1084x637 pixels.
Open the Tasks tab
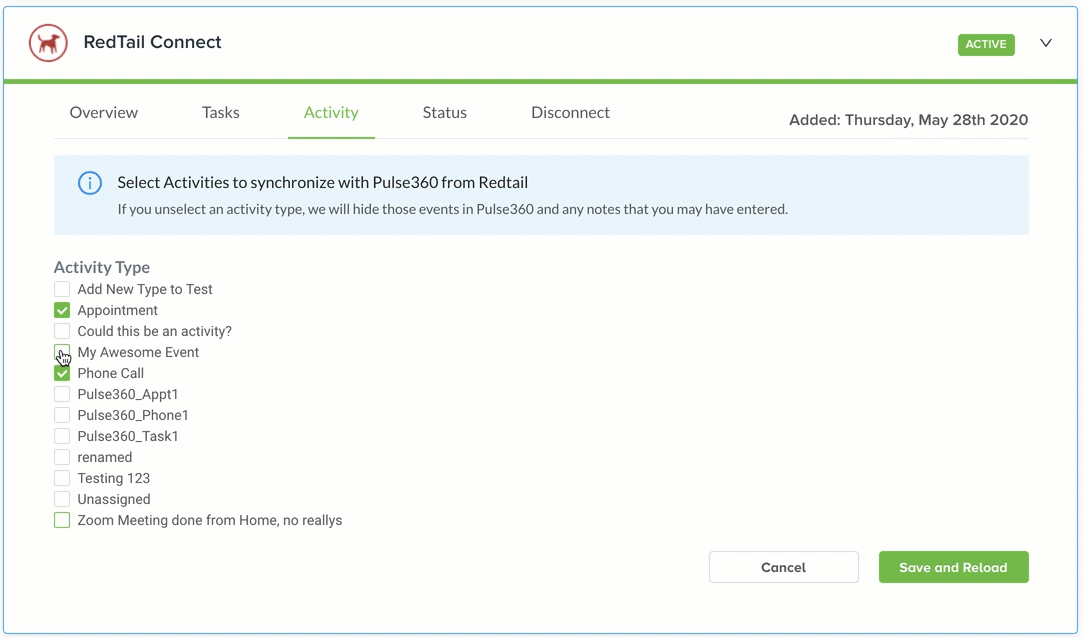click(221, 113)
